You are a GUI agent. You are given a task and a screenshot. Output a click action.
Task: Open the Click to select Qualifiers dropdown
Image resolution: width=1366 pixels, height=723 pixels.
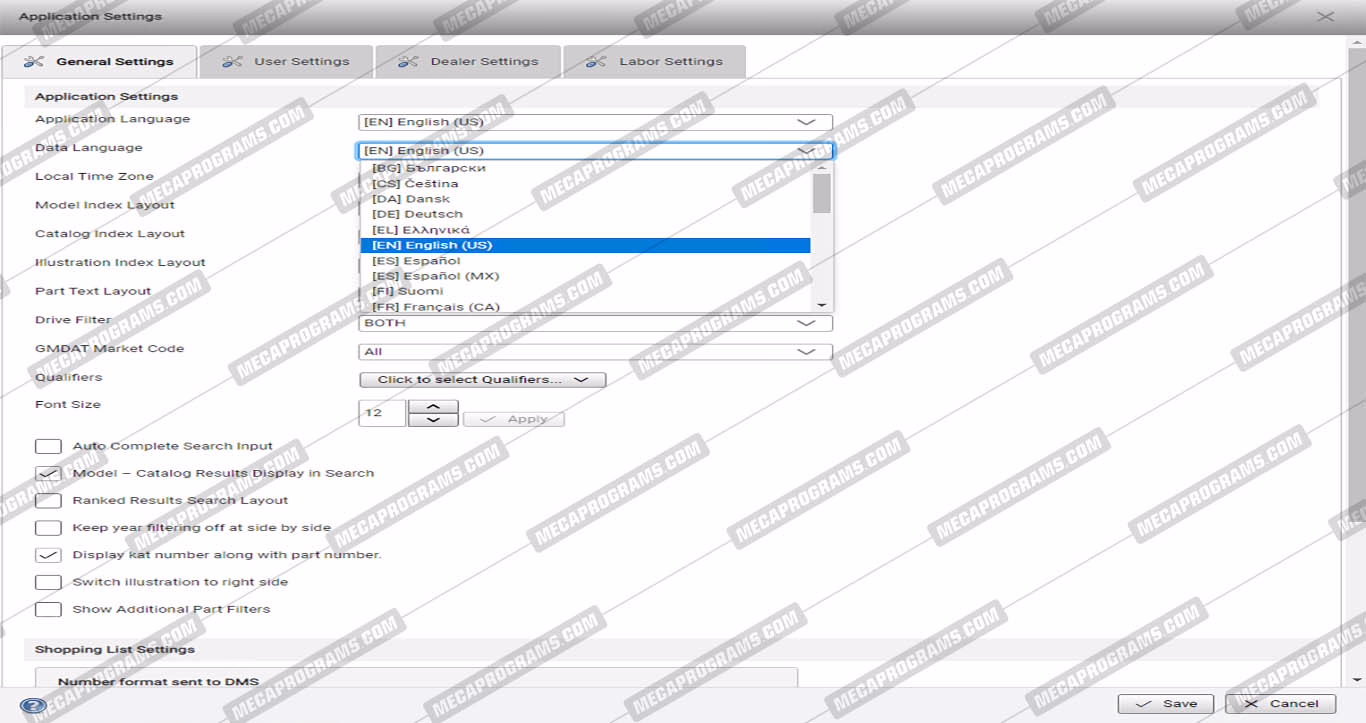[482, 380]
